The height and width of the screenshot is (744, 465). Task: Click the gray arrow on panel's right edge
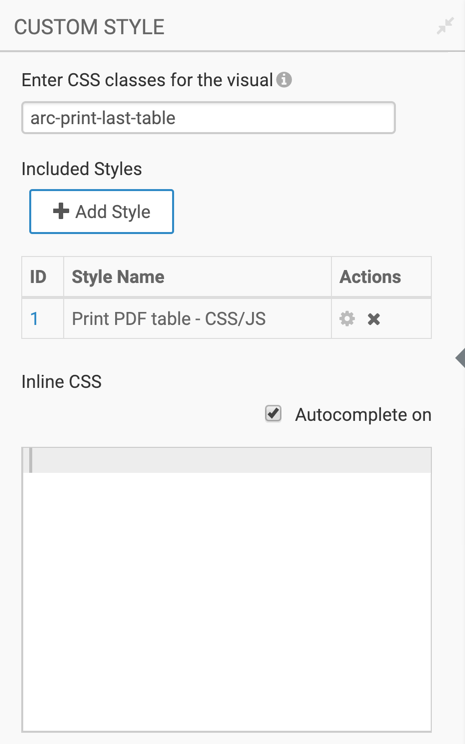coord(460,358)
